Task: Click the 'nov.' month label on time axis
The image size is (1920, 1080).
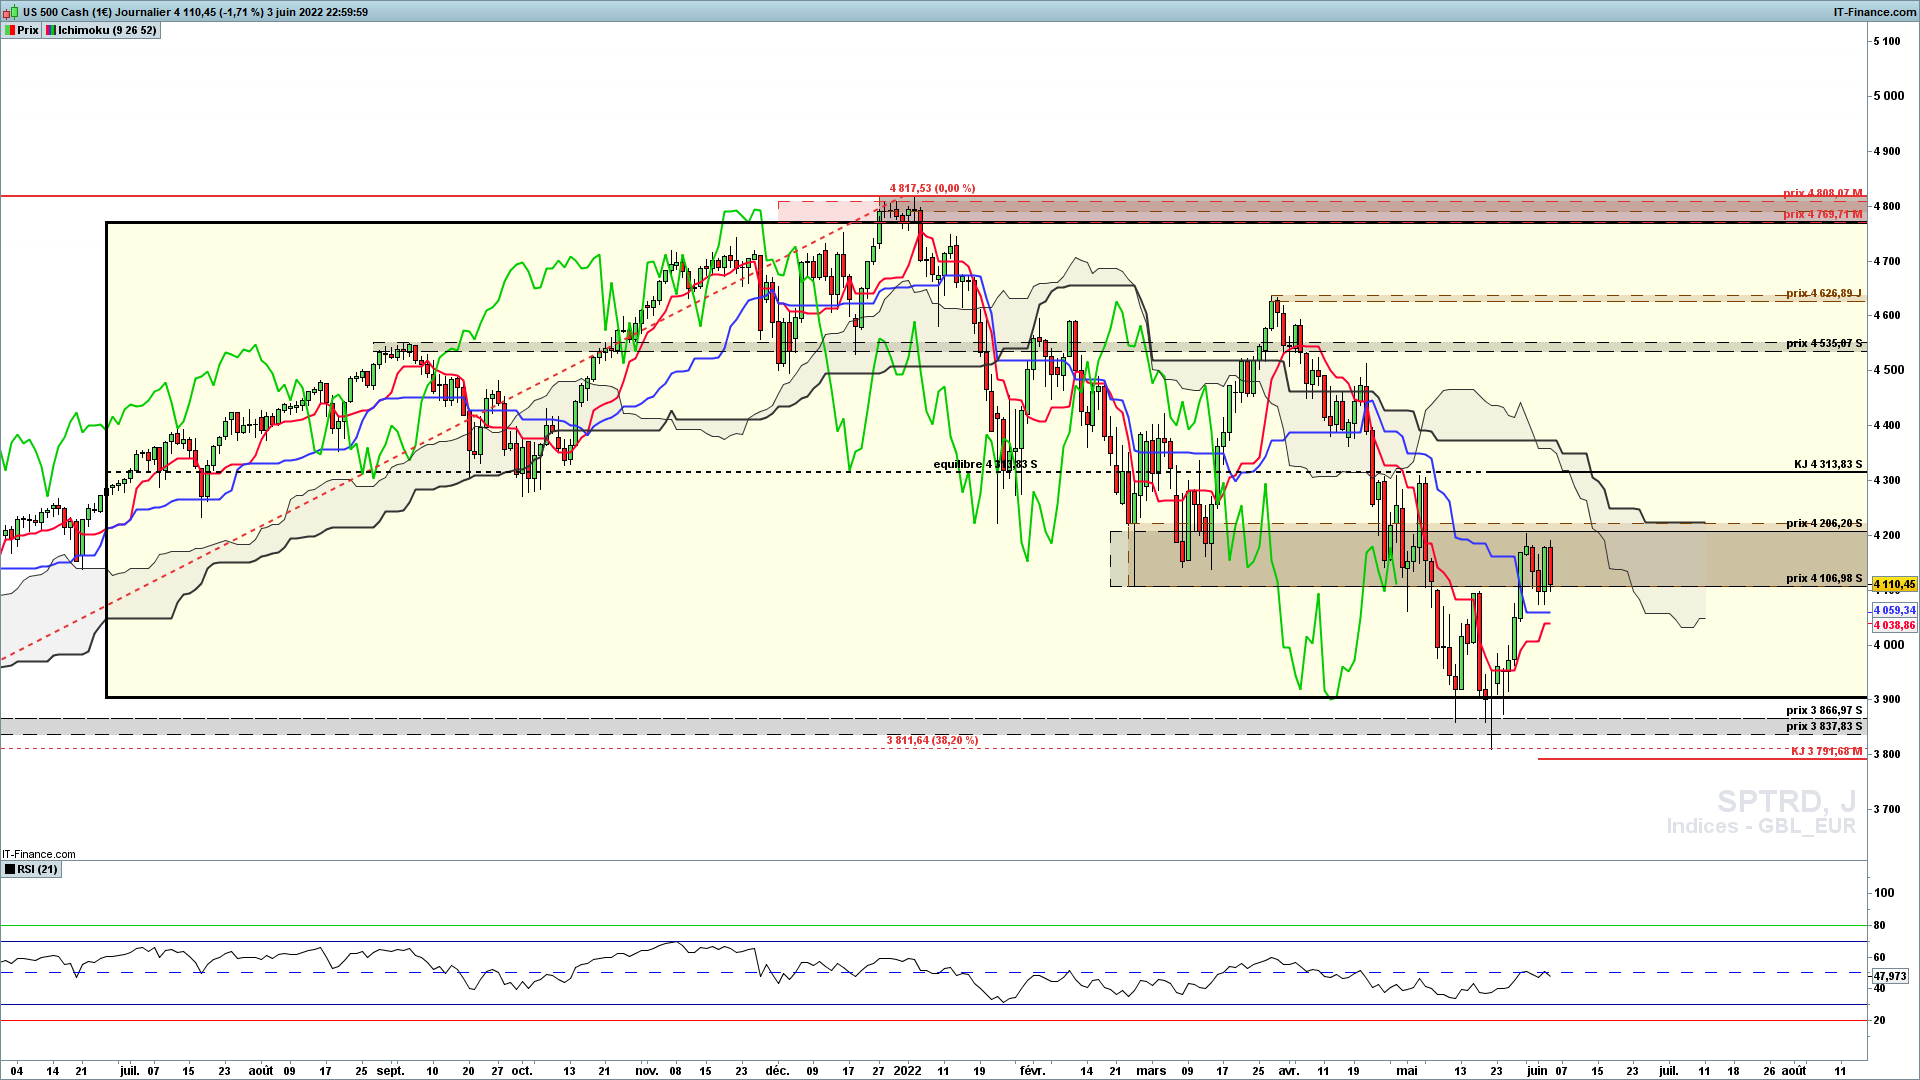Action: click(x=647, y=1071)
